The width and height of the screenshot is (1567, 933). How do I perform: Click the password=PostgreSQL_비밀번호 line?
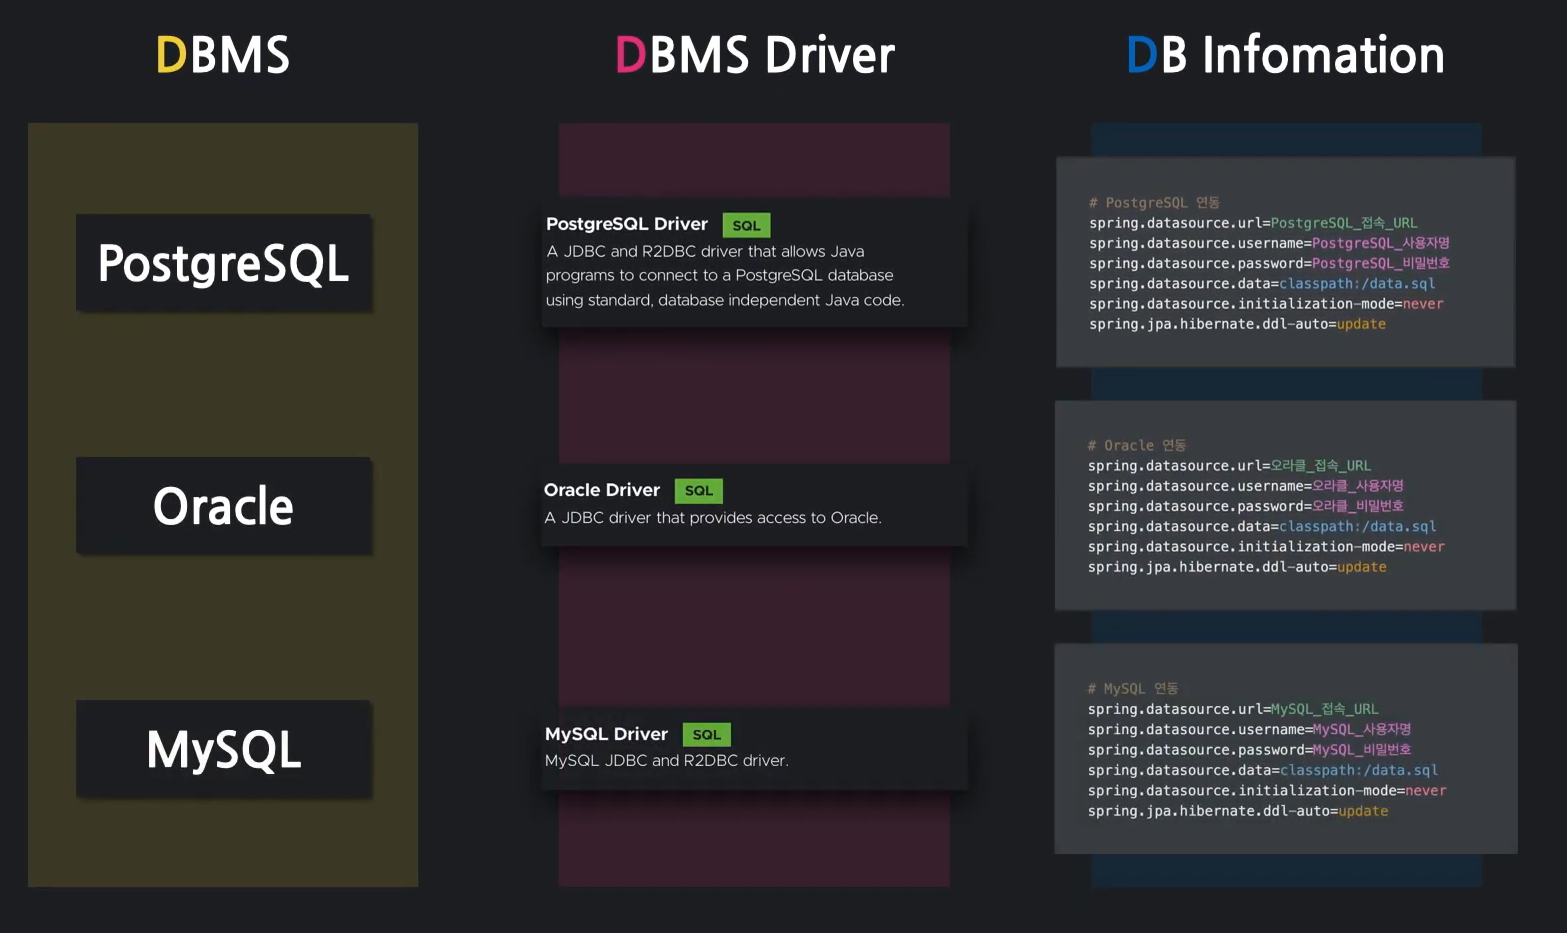pos(1269,263)
